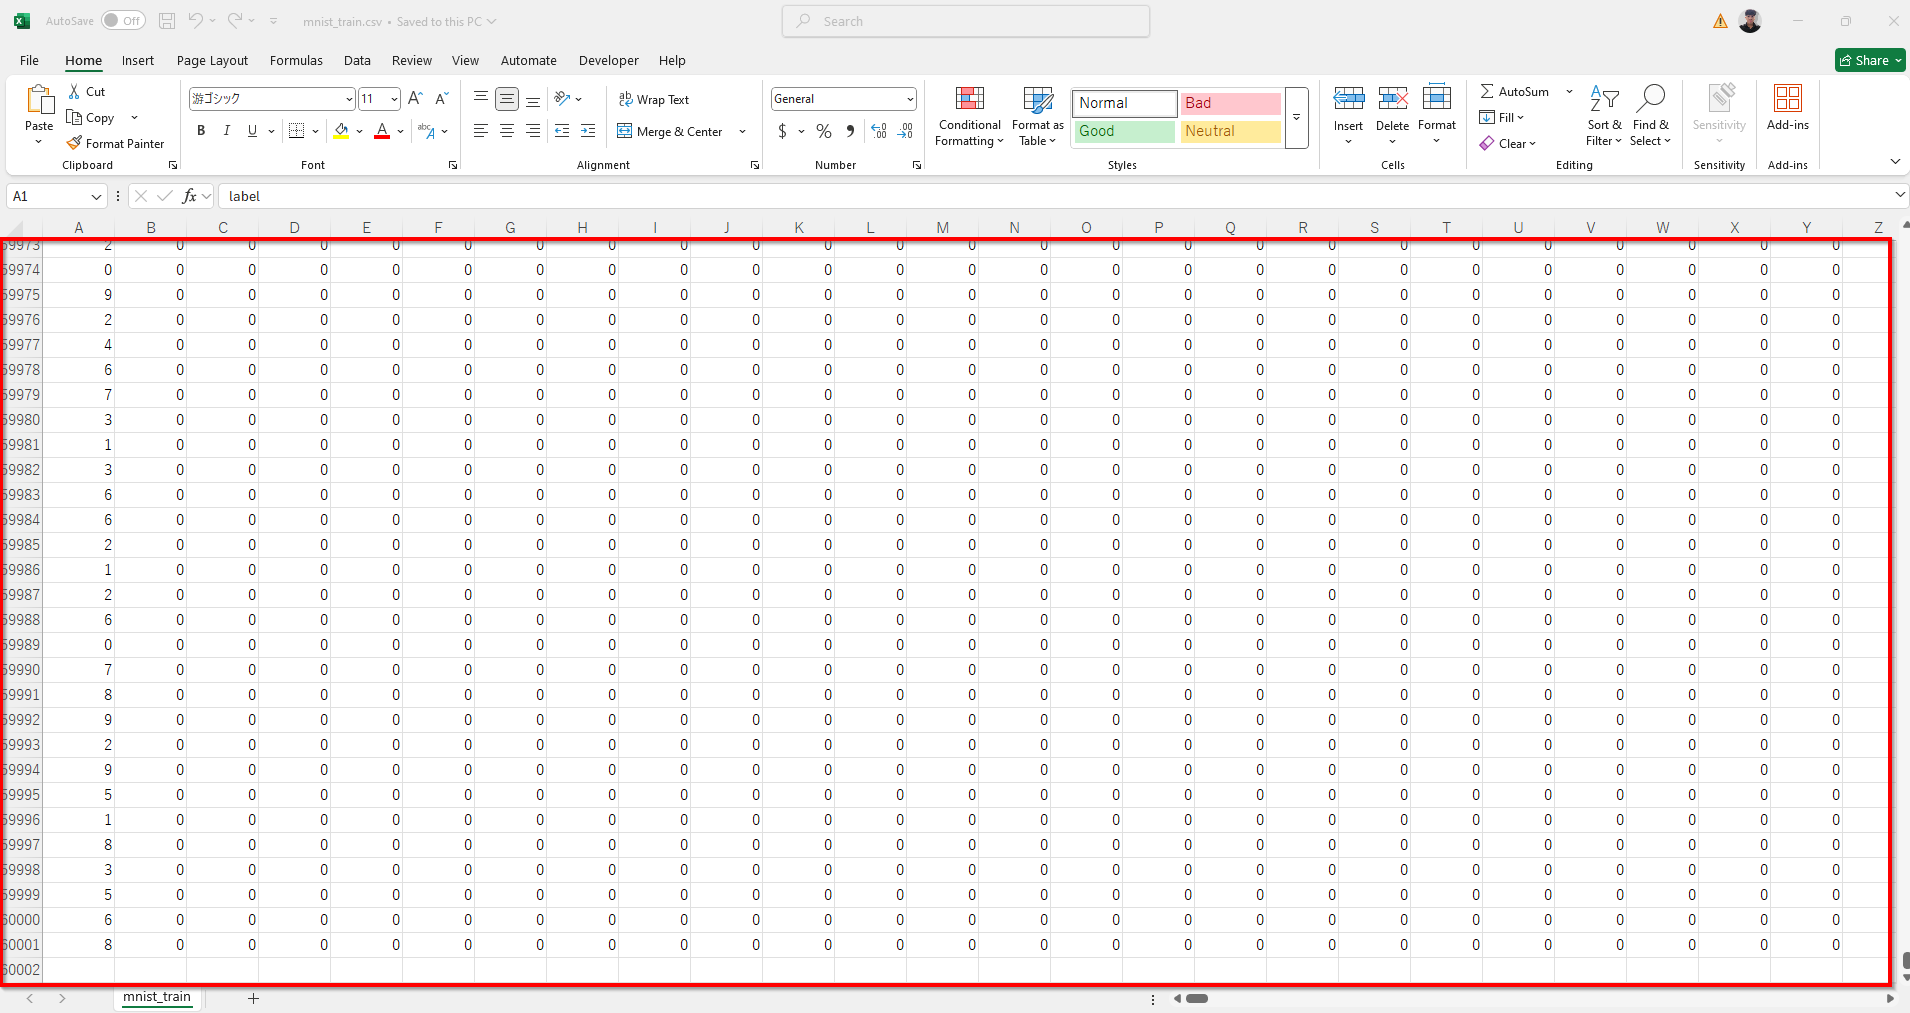The image size is (1910, 1013).
Task: Click the Save icon in title bar
Action: [x=167, y=21]
